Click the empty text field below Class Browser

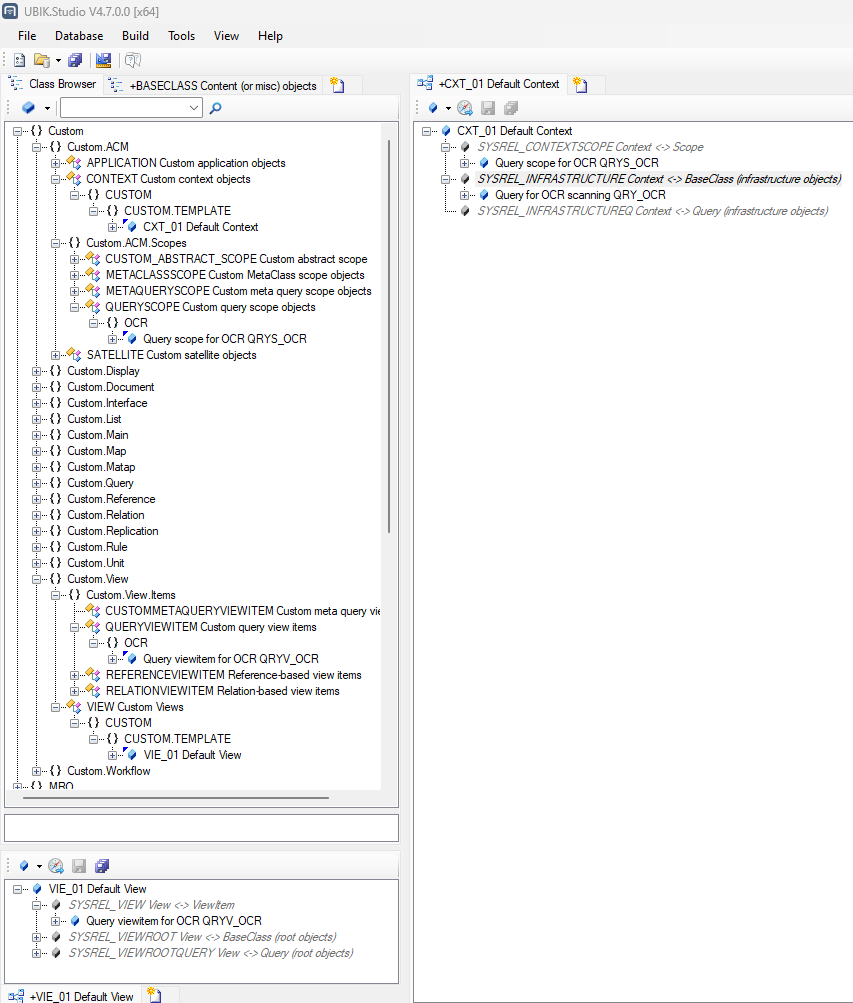pyautogui.click(x=201, y=828)
